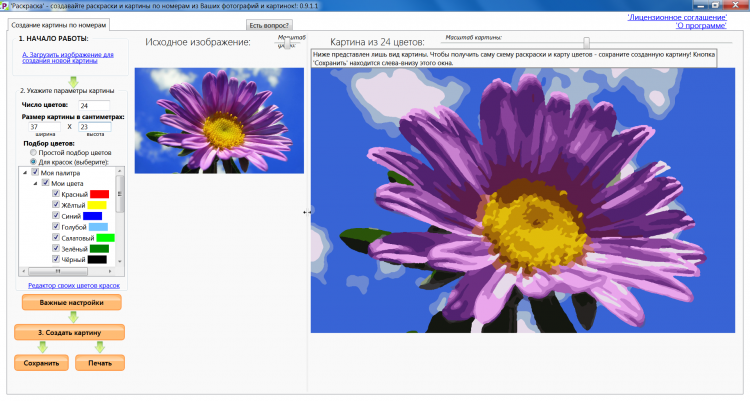This screenshot has height=401, width=750.
Task: Click the 'Печать' button
Action: (100, 363)
